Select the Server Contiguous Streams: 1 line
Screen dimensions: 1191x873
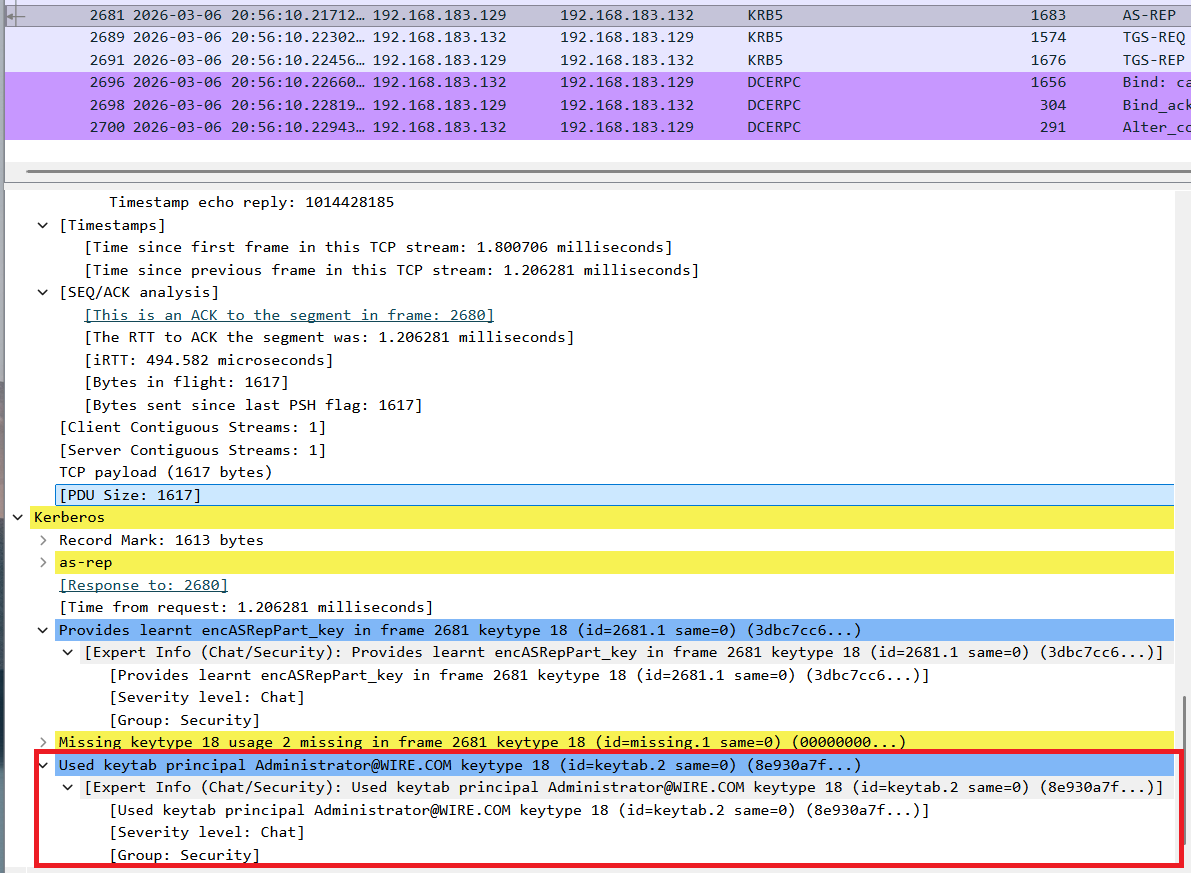[193, 451]
